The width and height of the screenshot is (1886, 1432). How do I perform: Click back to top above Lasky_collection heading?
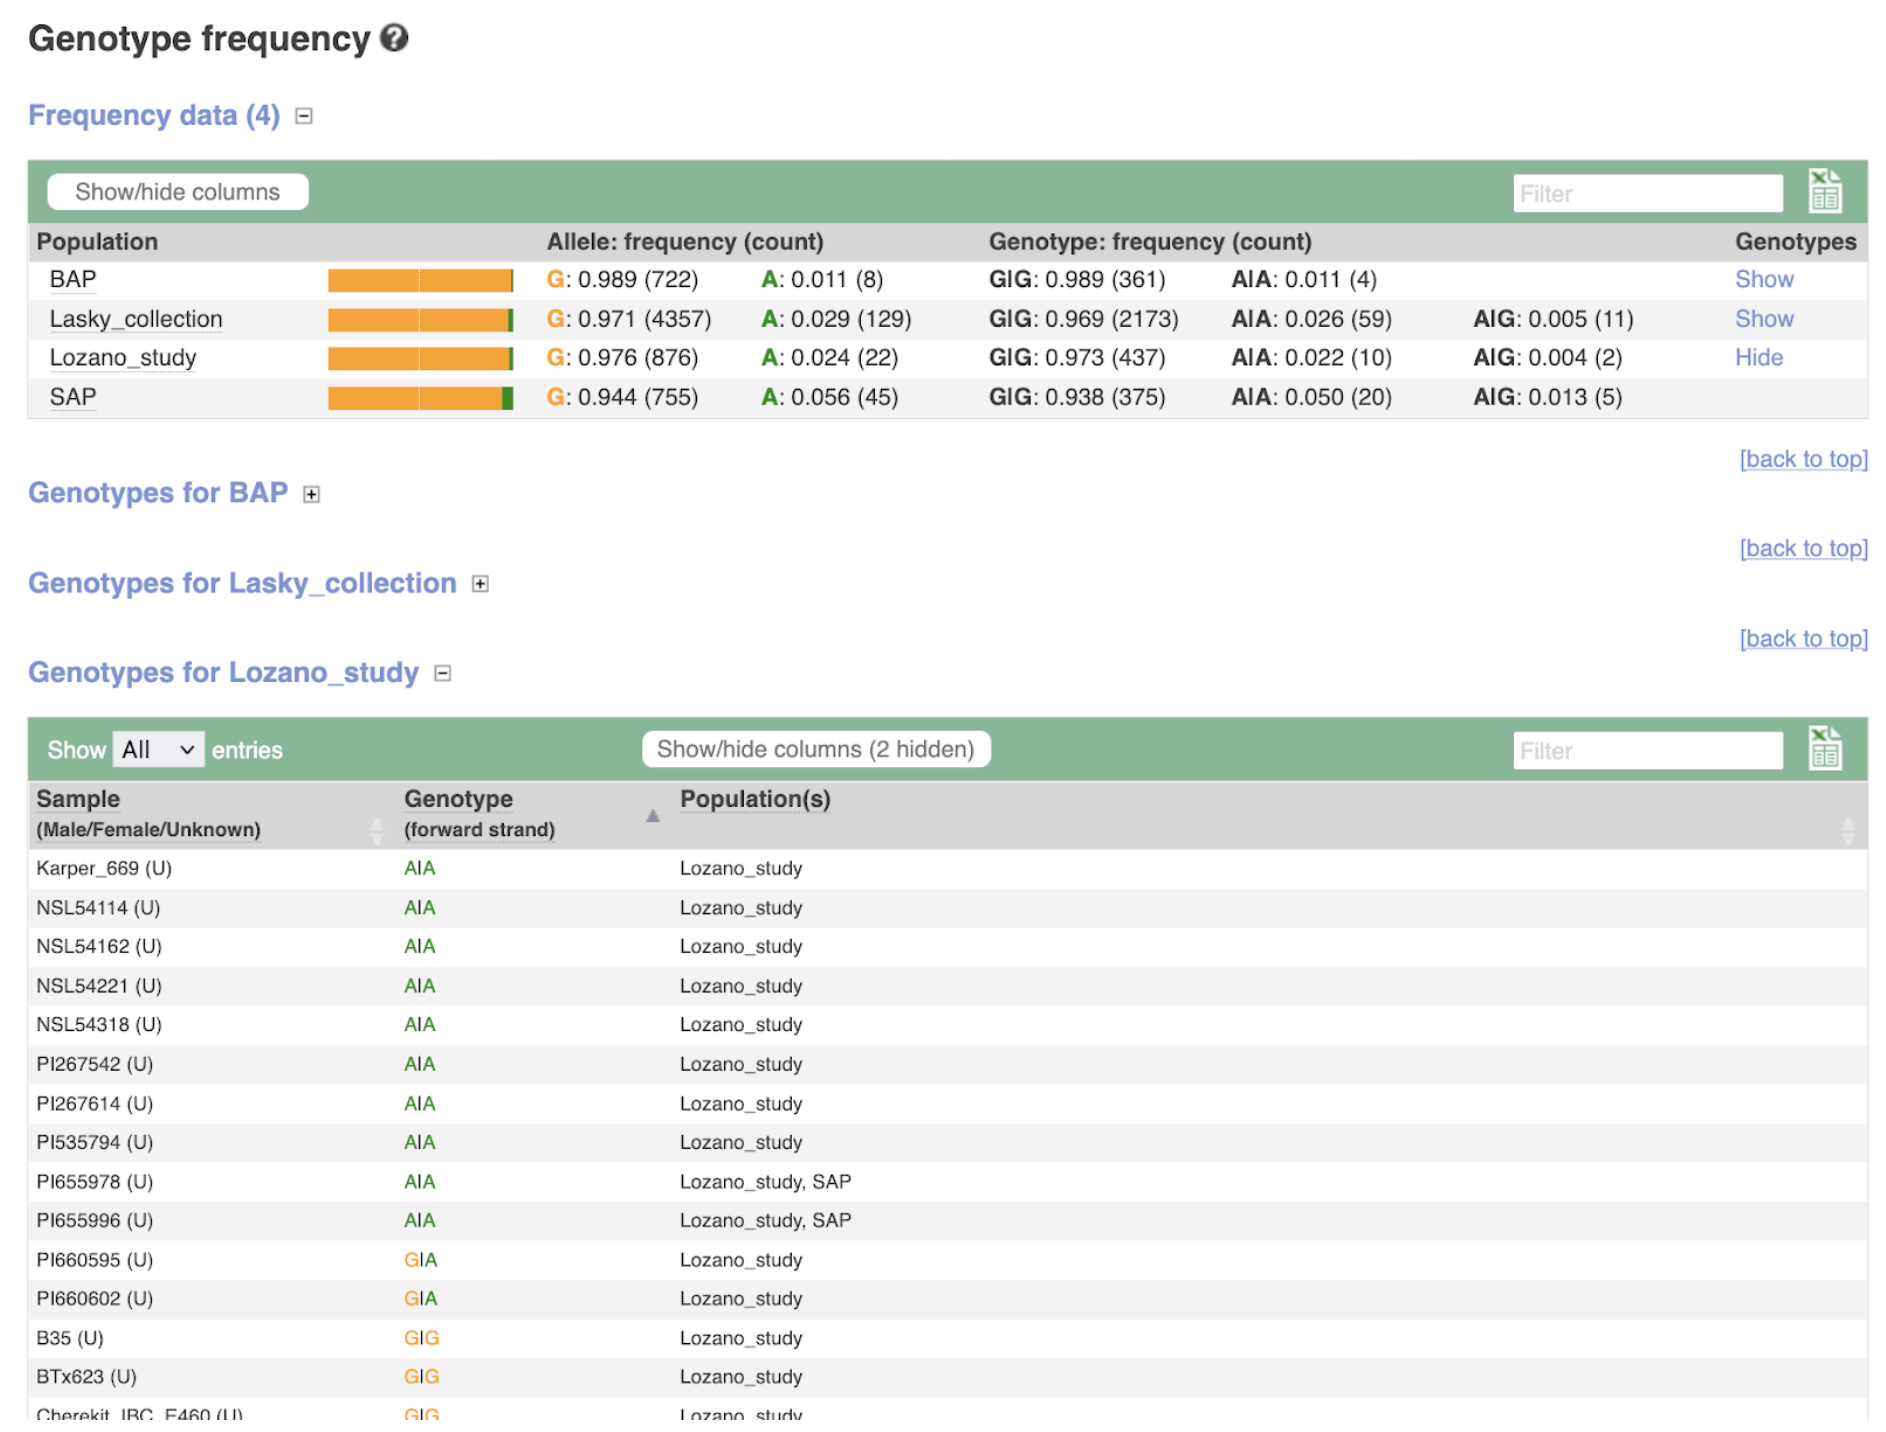[x=1803, y=548]
